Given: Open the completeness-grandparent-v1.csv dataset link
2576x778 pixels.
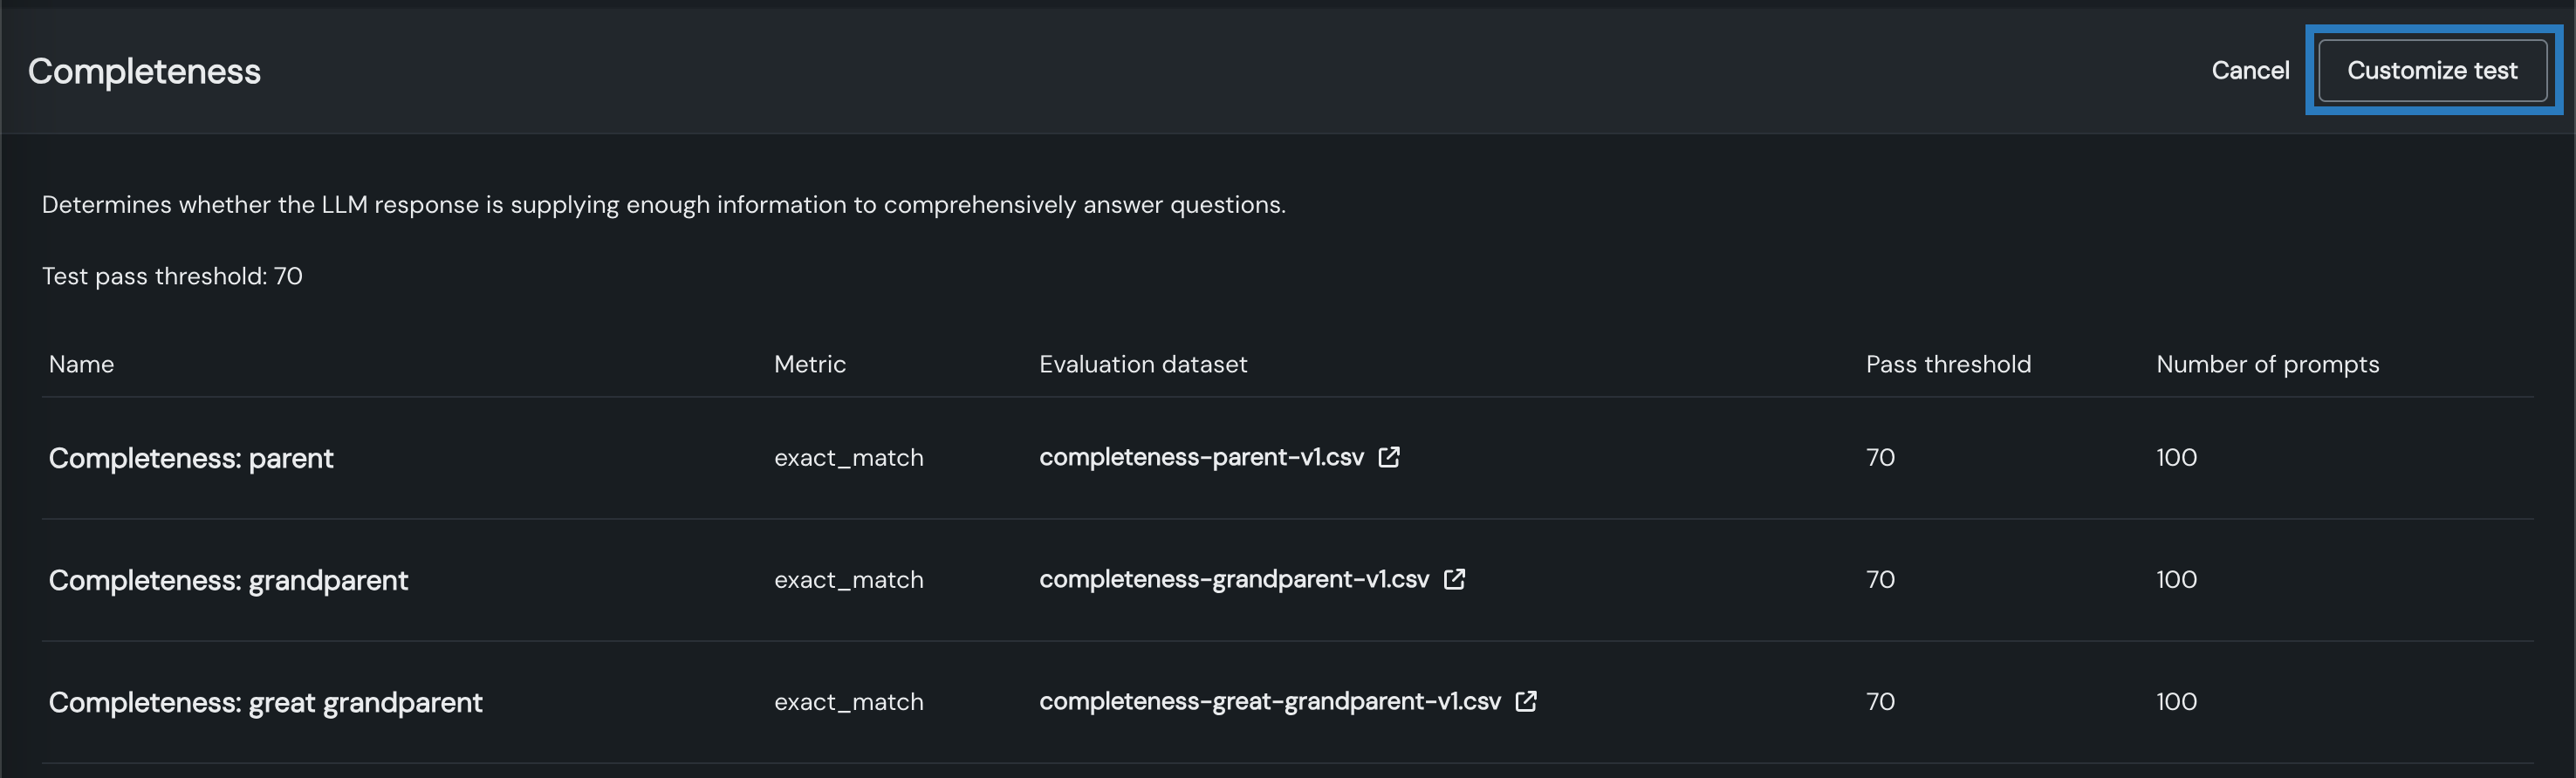Looking at the screenshot, I should pyautogui.click(x=1234, y=579).
